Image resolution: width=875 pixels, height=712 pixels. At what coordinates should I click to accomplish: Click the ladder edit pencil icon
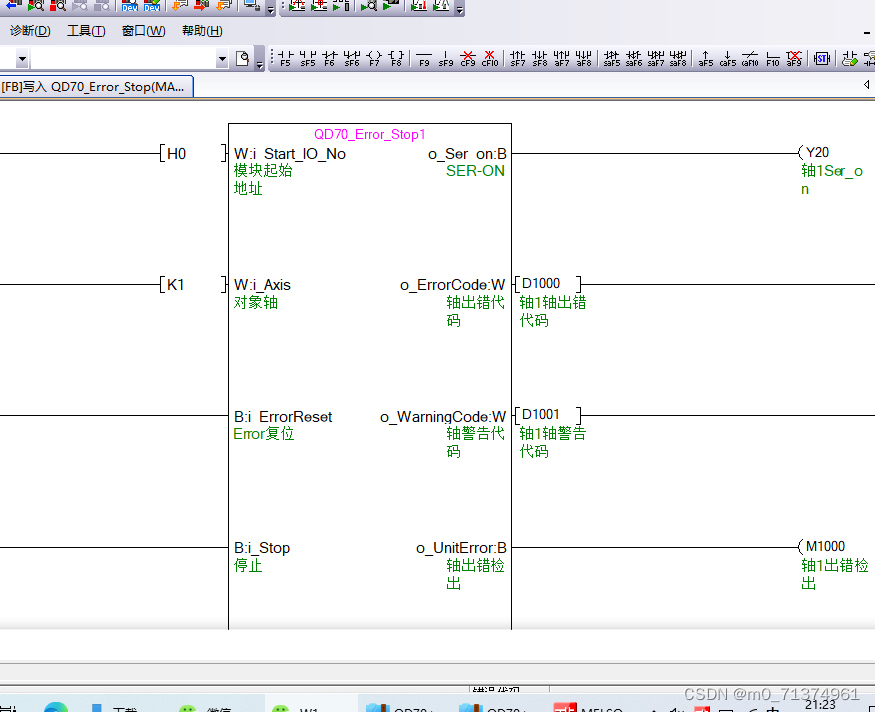click(x=849, y=58)
